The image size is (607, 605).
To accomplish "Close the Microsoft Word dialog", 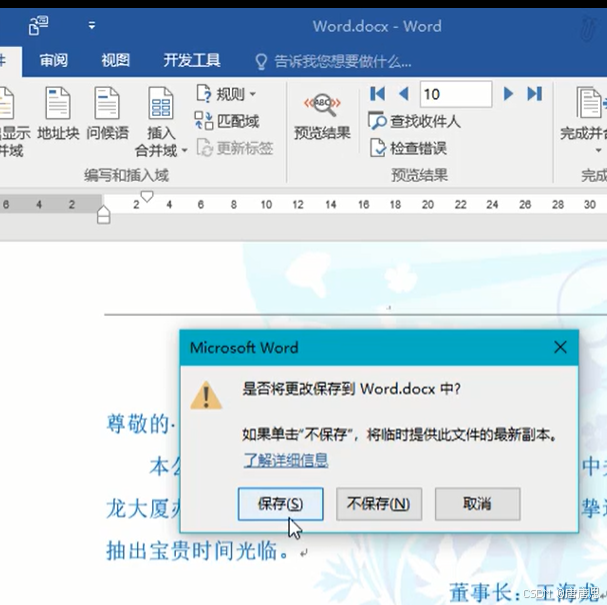I will 560,347.
